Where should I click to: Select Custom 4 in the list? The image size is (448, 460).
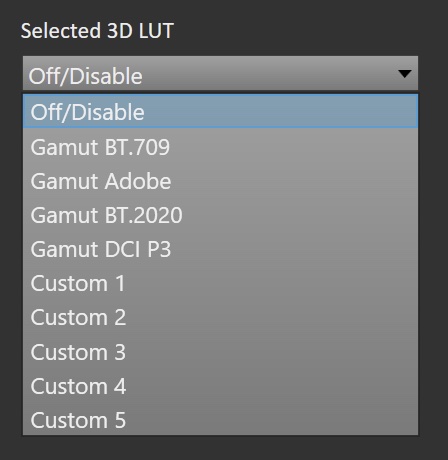(220, 386)
